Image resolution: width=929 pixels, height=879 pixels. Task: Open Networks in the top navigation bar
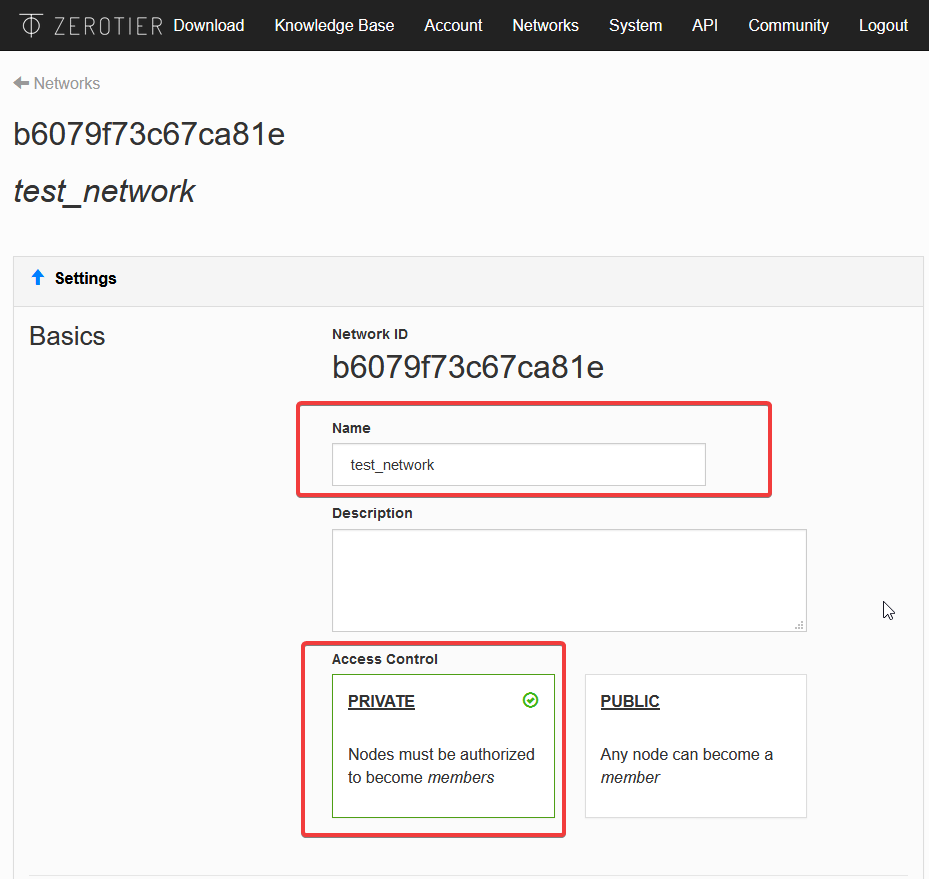tap(546, 25)
